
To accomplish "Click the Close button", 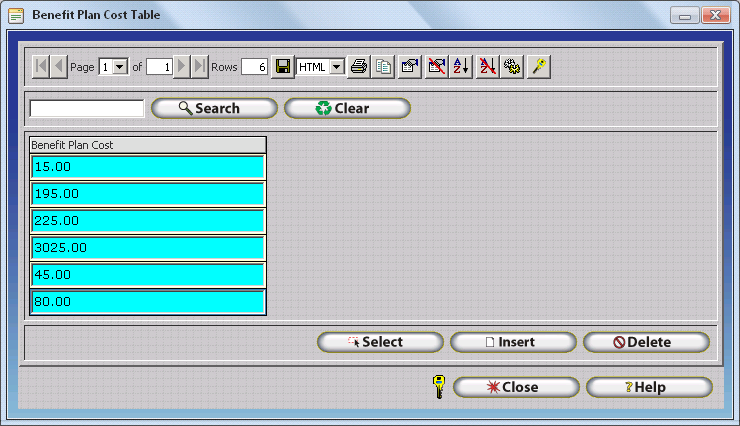I will [516, 387].
